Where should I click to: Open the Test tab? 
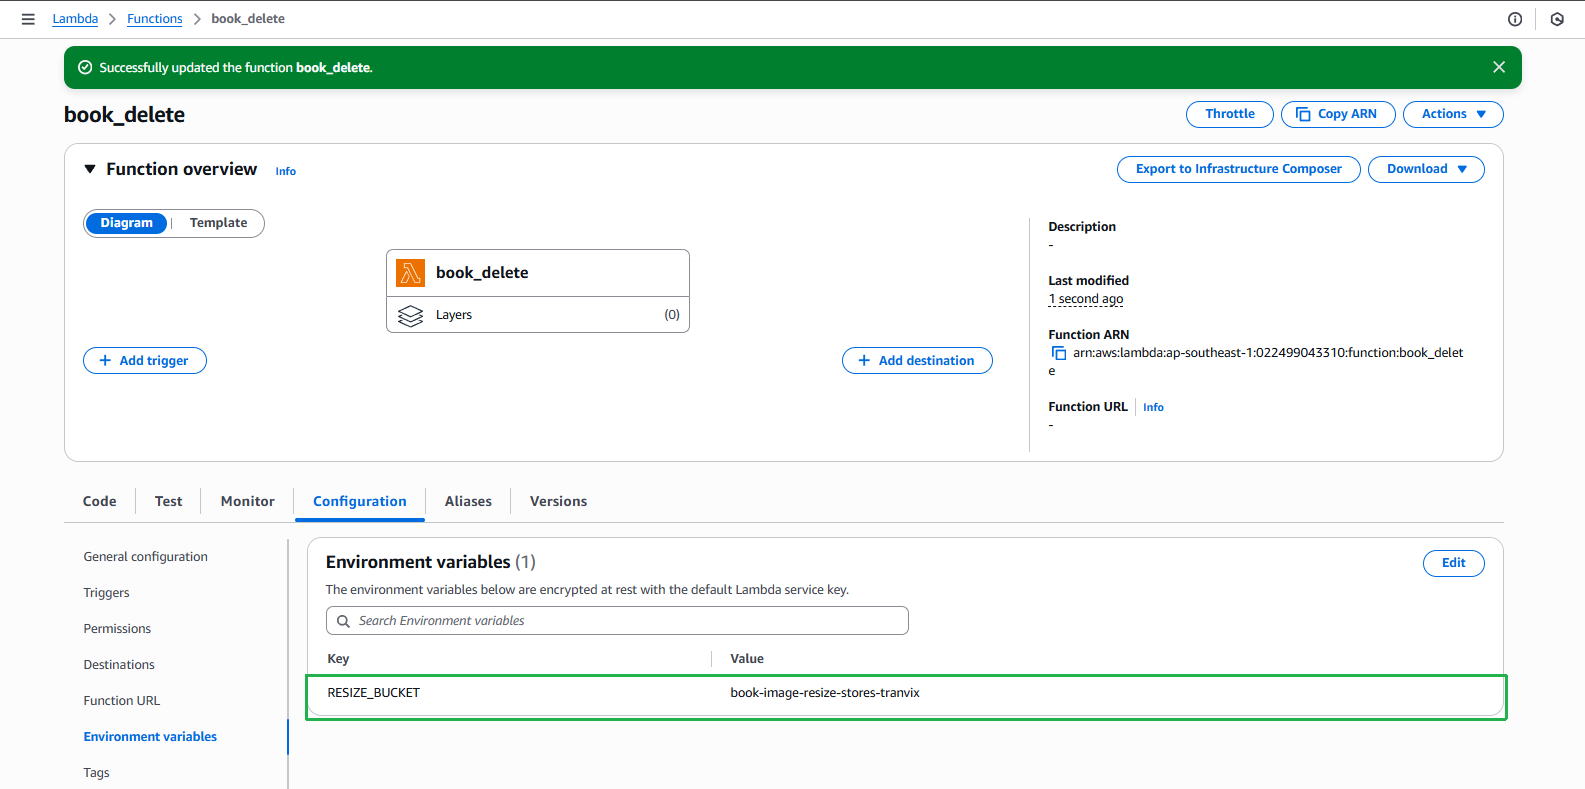[x=168, y=501]
